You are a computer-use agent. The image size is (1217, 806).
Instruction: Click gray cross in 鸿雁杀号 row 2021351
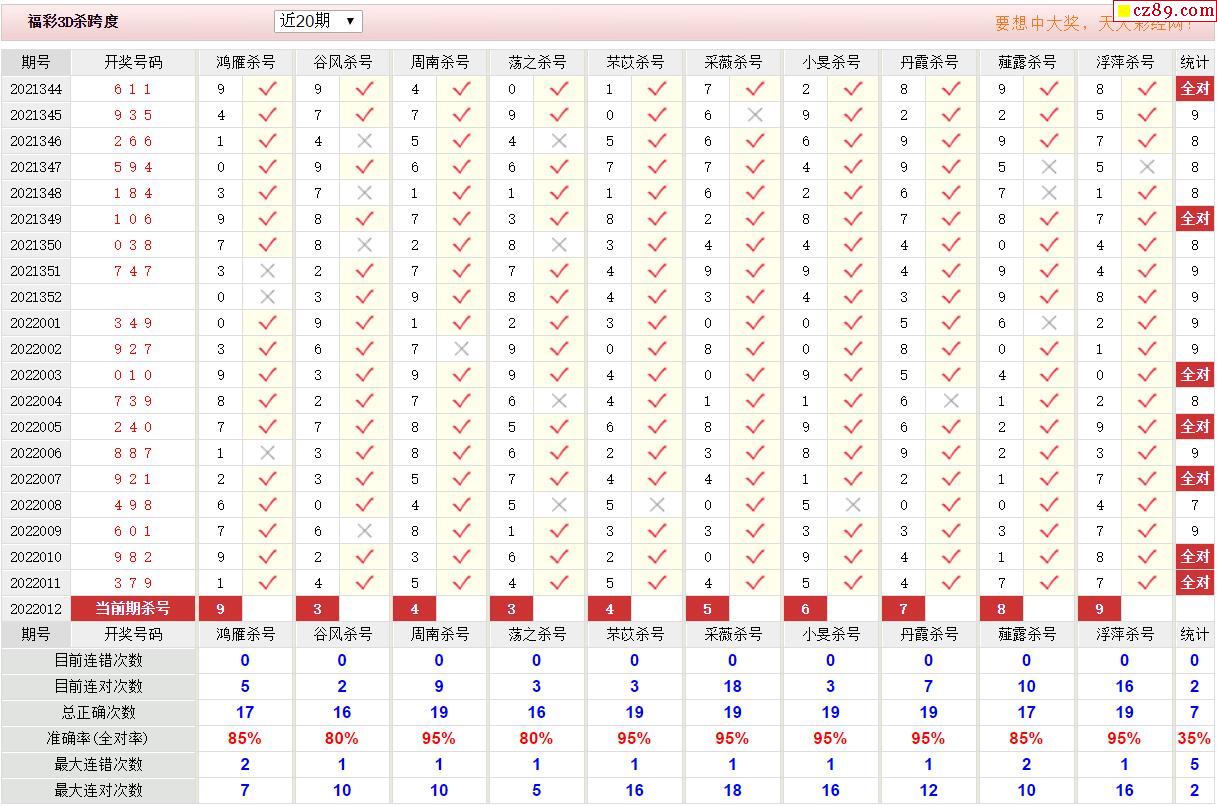[x=267, y=271]
